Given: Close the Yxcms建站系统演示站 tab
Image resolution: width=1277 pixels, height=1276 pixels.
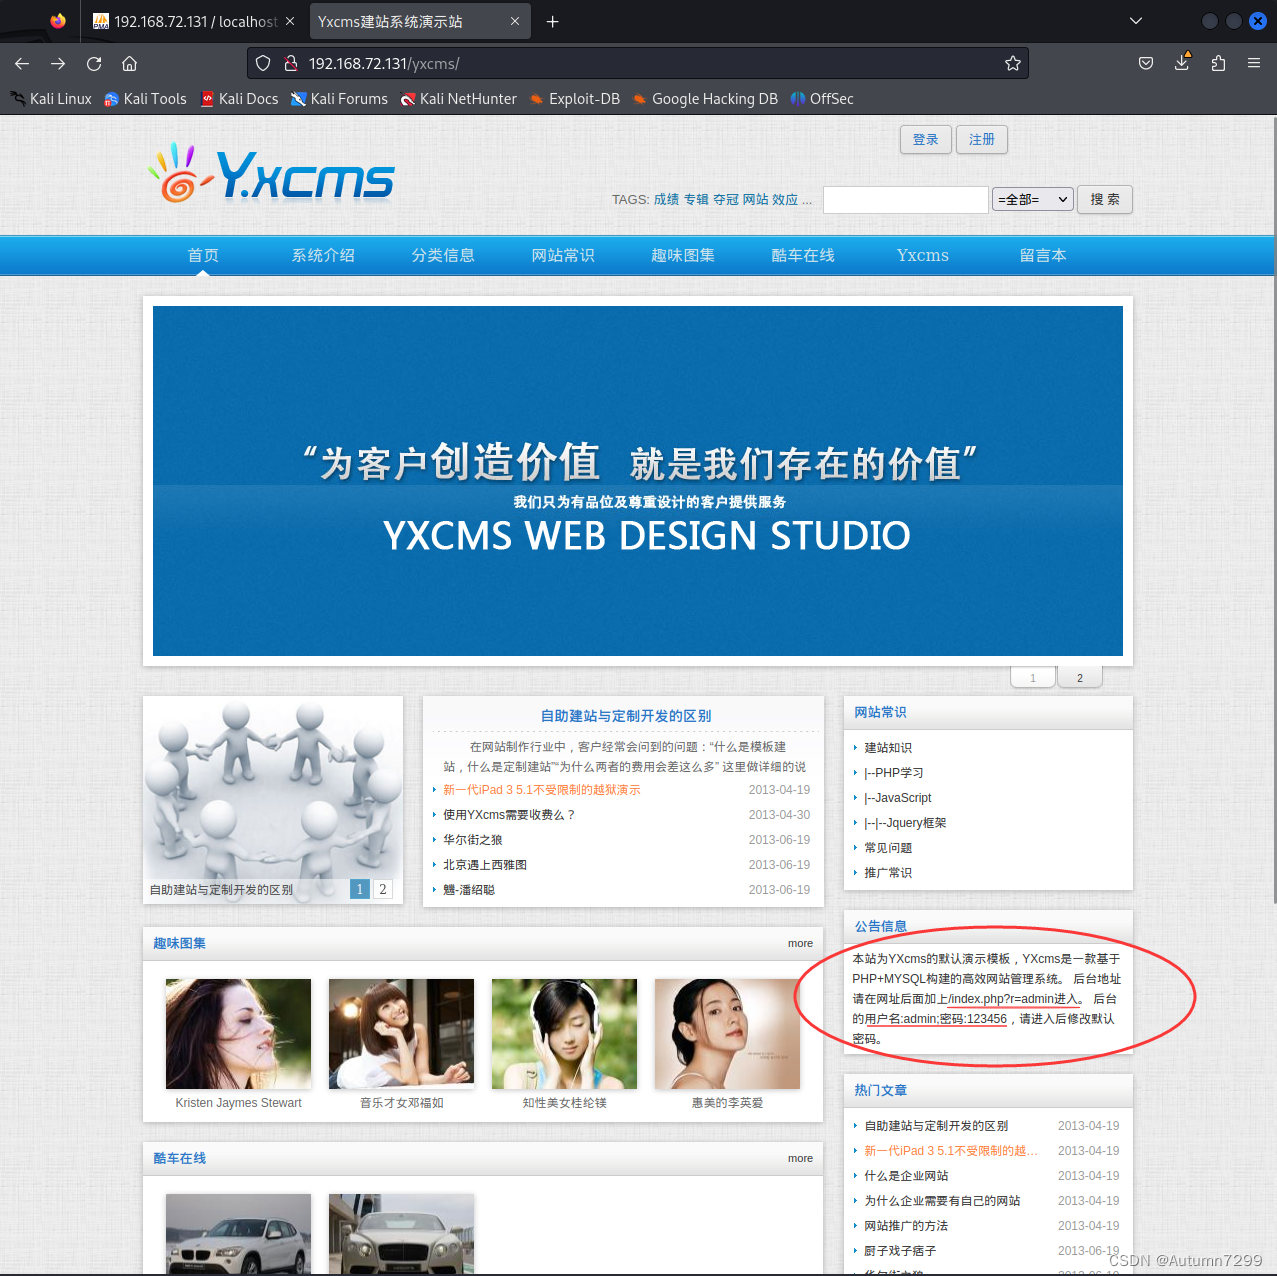Looking at the screenshot, I should point(515,21).
